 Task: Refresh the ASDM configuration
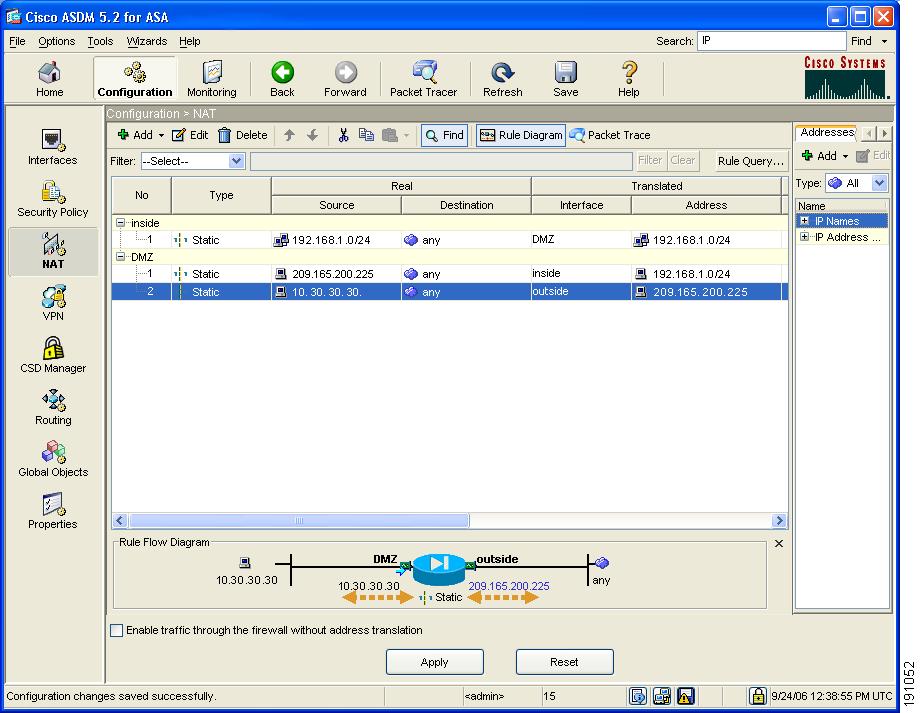tap(502, 79)
